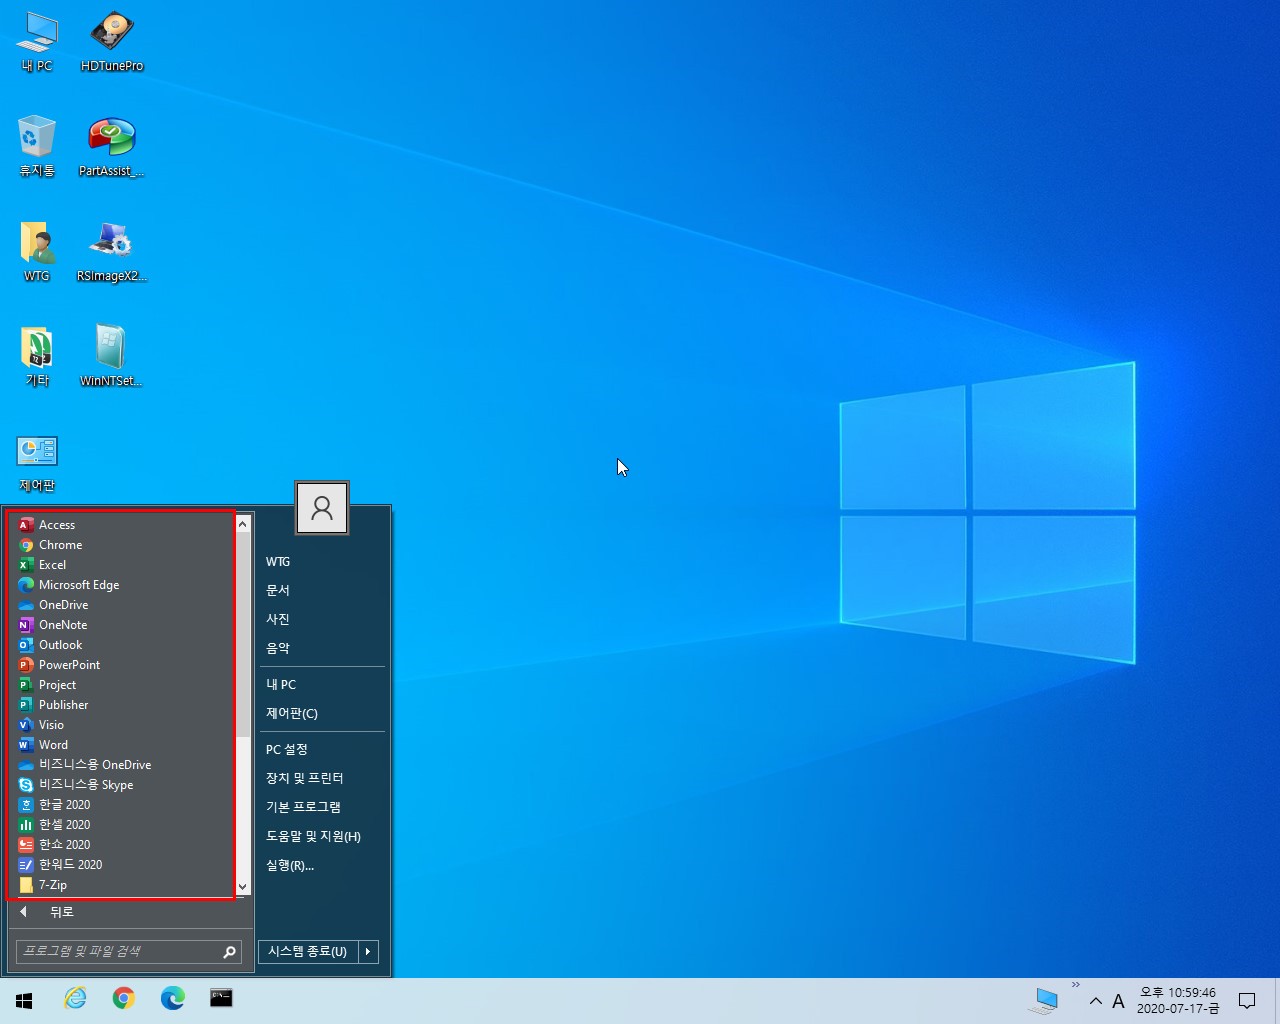Viewport: 1280px width, 1024px height.
Task: Click the programs list scroll-down arrow
Action: 242,886
